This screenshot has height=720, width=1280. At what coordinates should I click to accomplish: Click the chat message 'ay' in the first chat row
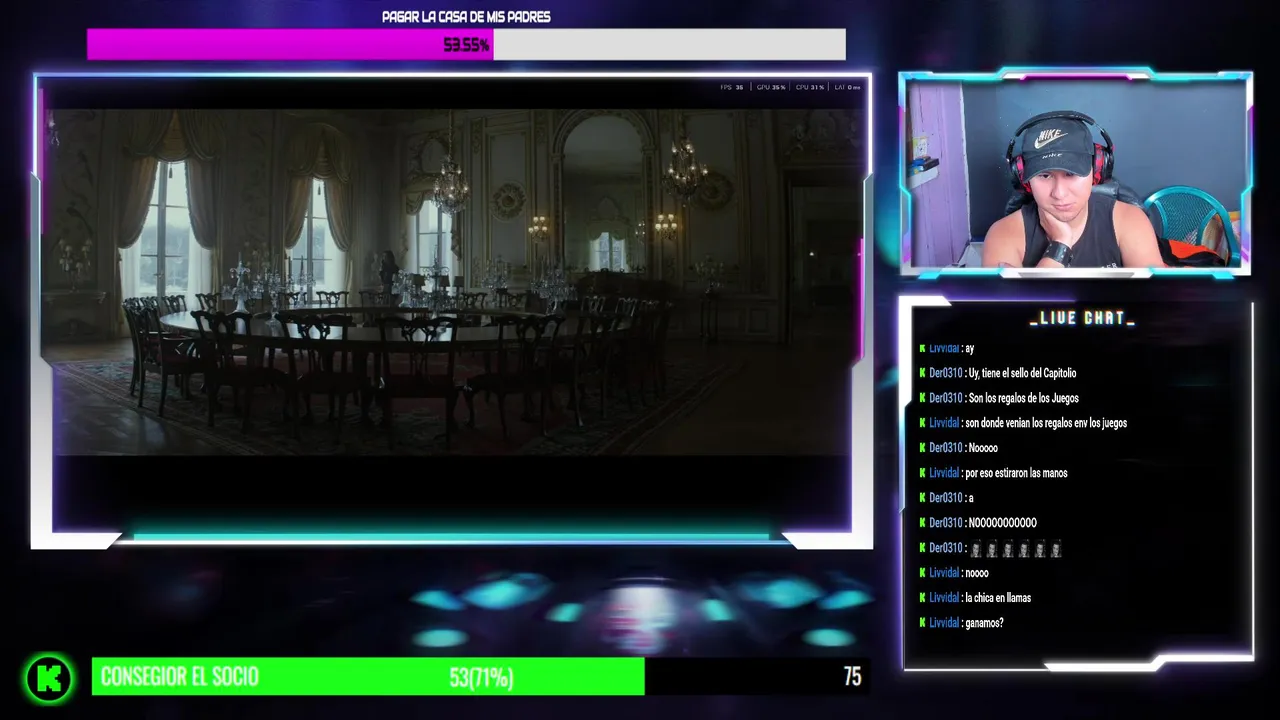point(970,348)
